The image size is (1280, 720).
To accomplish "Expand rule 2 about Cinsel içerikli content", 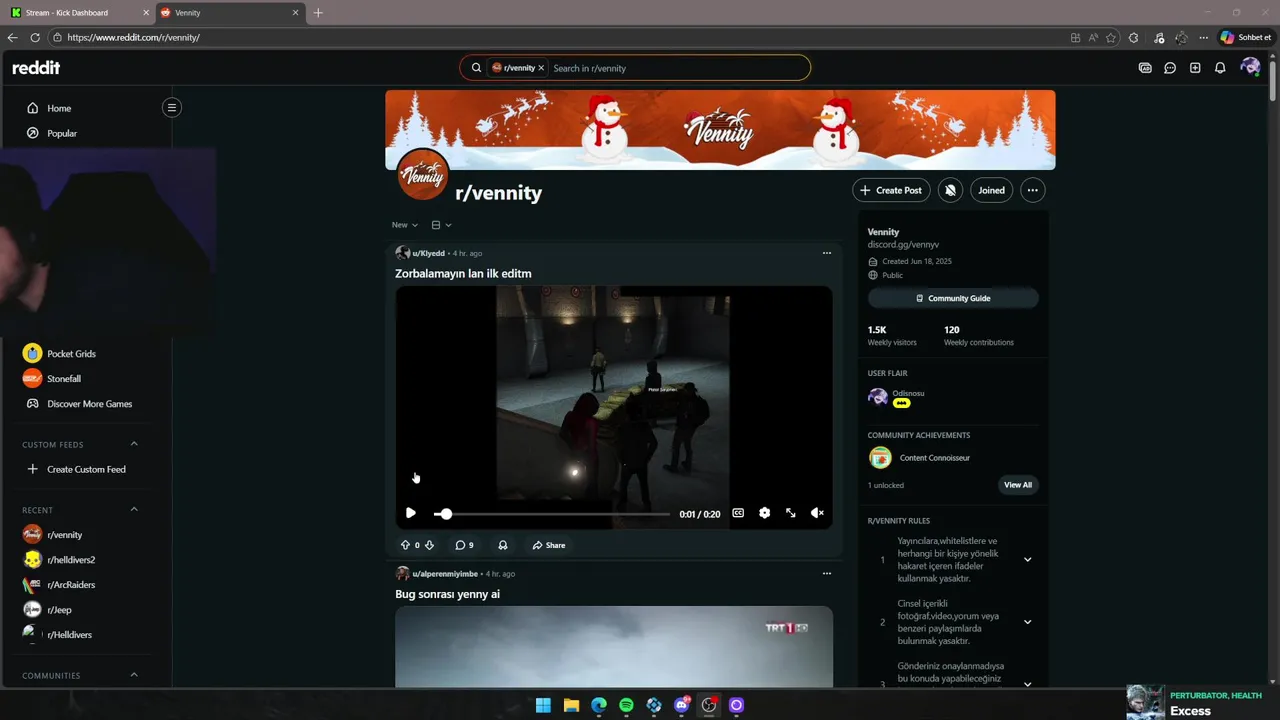I will tap(1027, 622).
